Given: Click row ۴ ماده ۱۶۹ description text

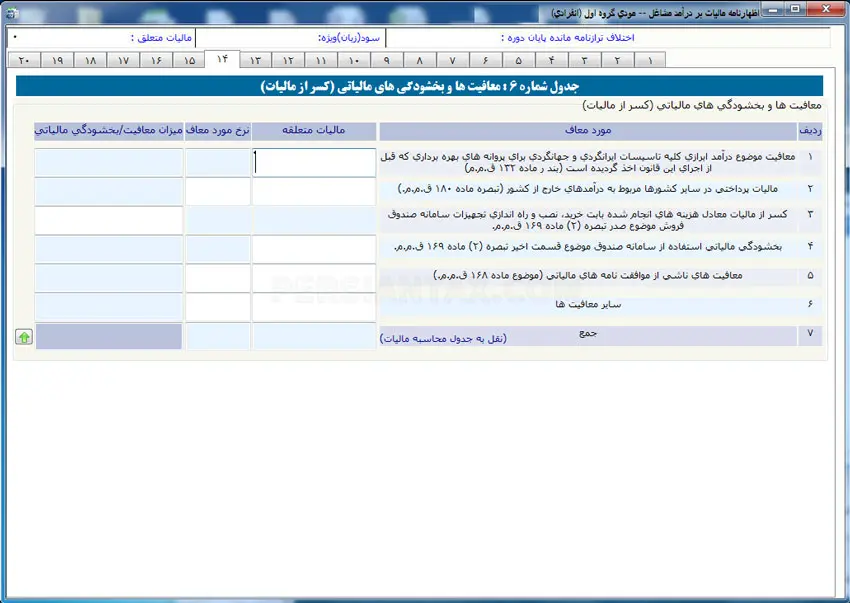Looking at the screenshot, I should 588,247.
